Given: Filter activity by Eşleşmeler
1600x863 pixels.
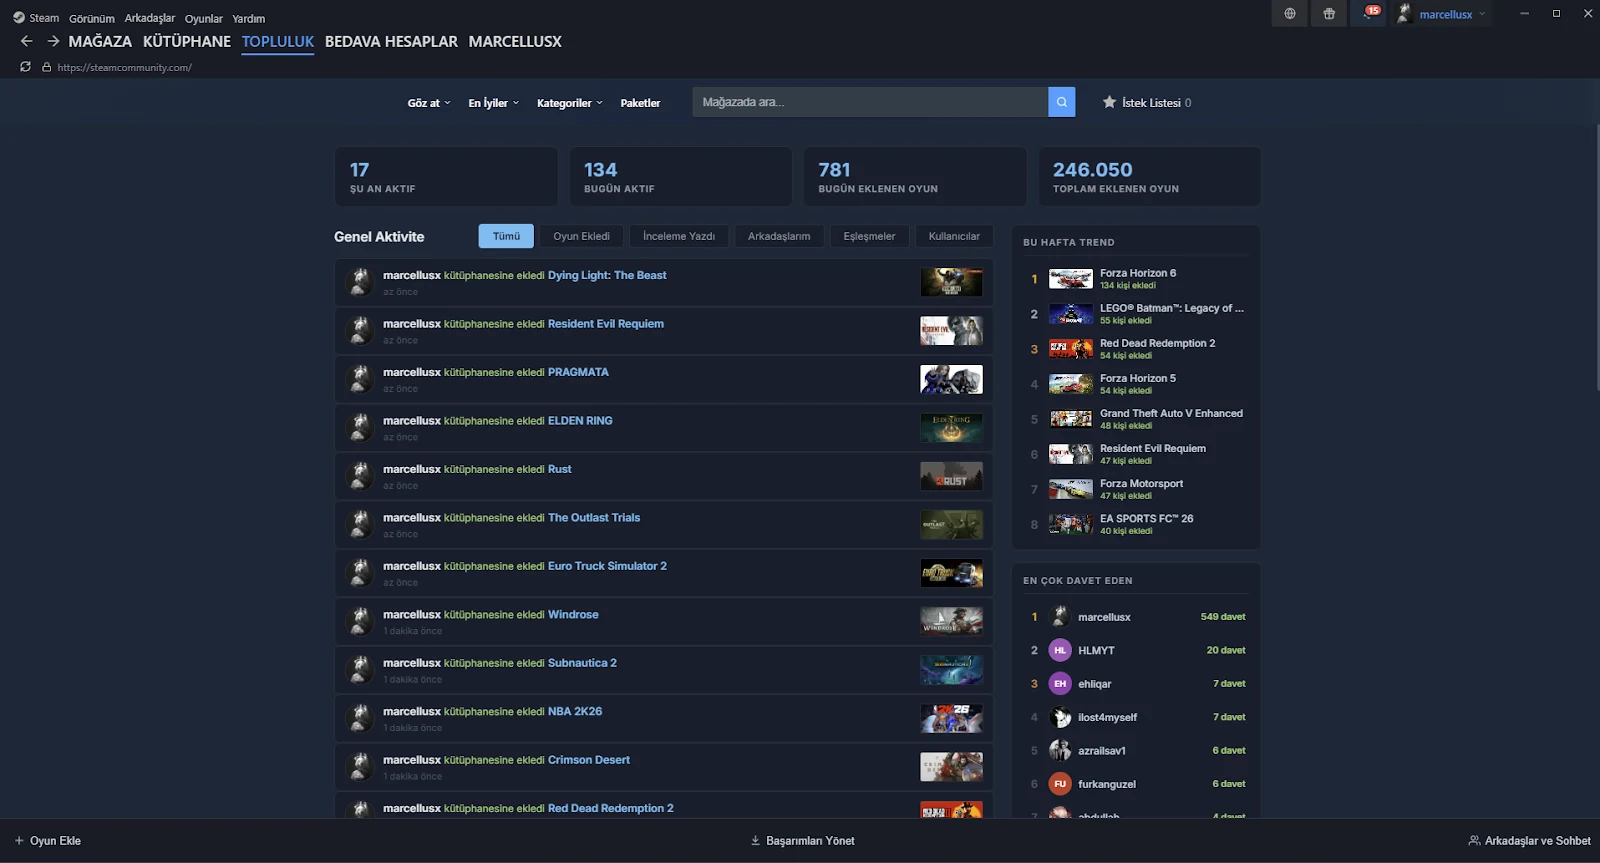Looking at the screenshot, I should 869,236.
